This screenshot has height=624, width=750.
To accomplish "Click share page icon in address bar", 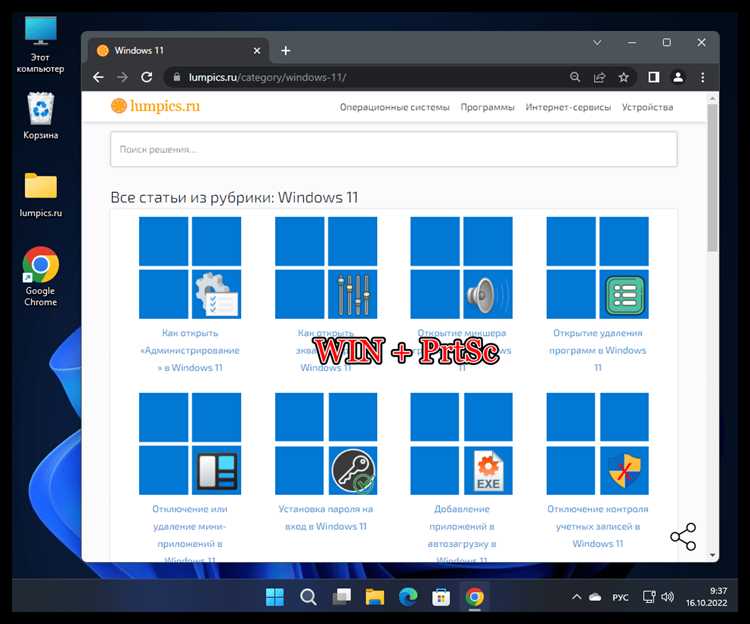I will tap(599, 77).
